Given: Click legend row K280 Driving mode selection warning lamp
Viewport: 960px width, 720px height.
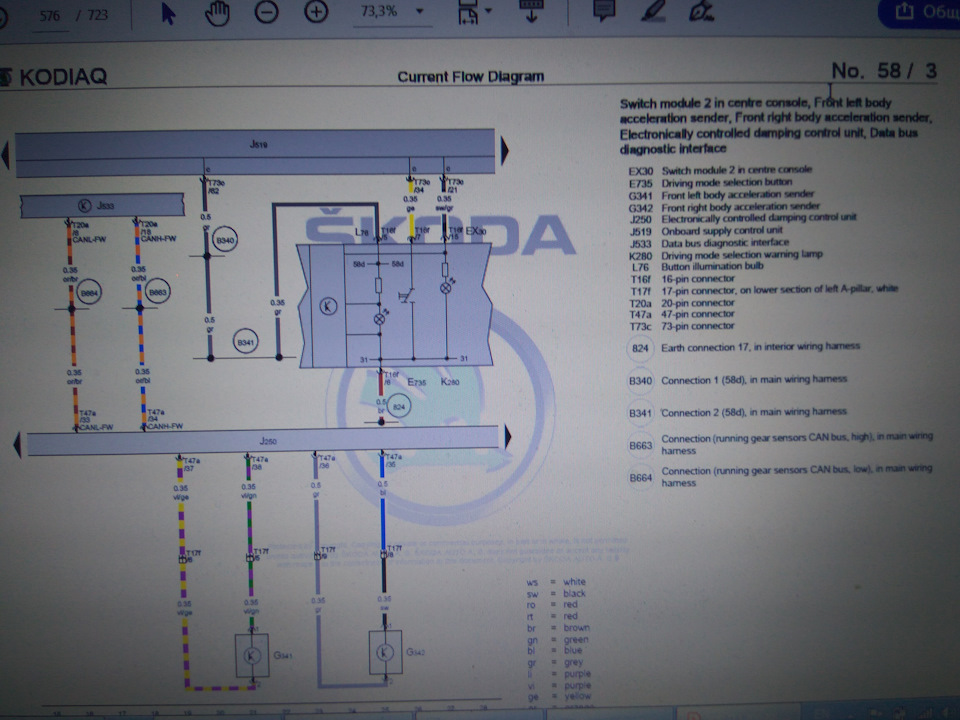Looking at the screenshot, I should 726,254.
